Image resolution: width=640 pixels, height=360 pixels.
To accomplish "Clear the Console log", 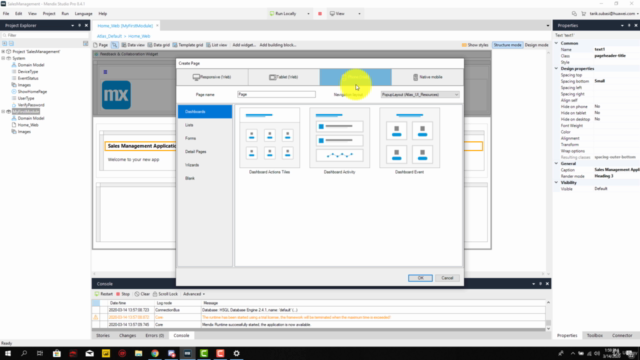I will coord(142,294).
